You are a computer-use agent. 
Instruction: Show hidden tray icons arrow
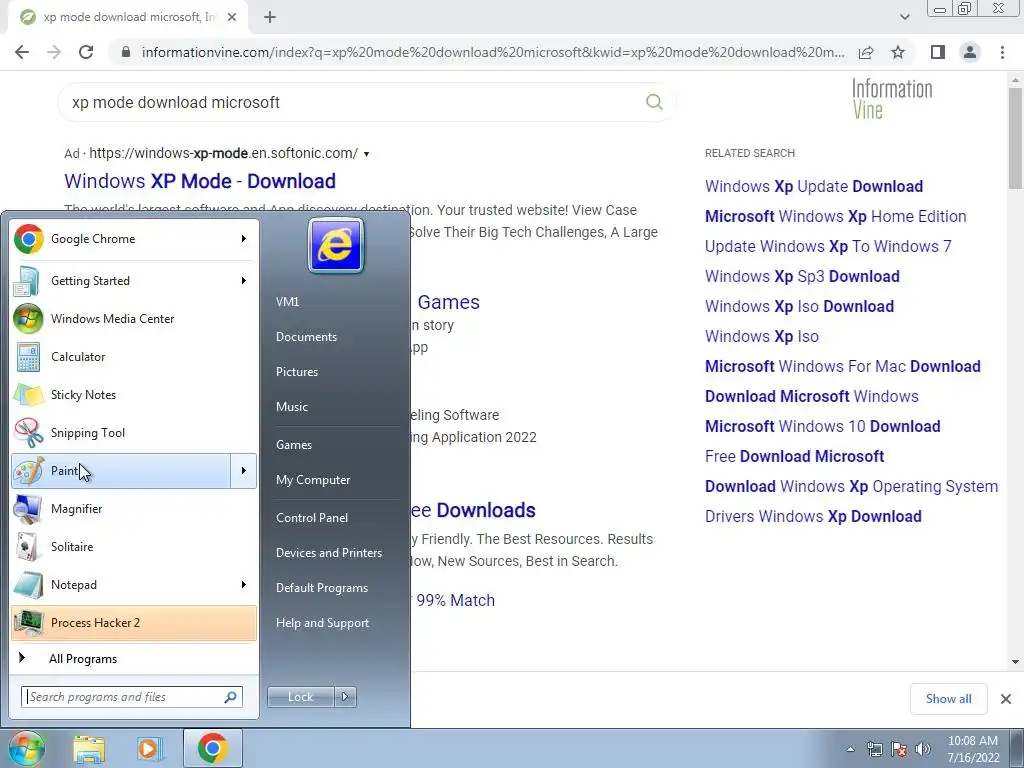click(850, 749)
